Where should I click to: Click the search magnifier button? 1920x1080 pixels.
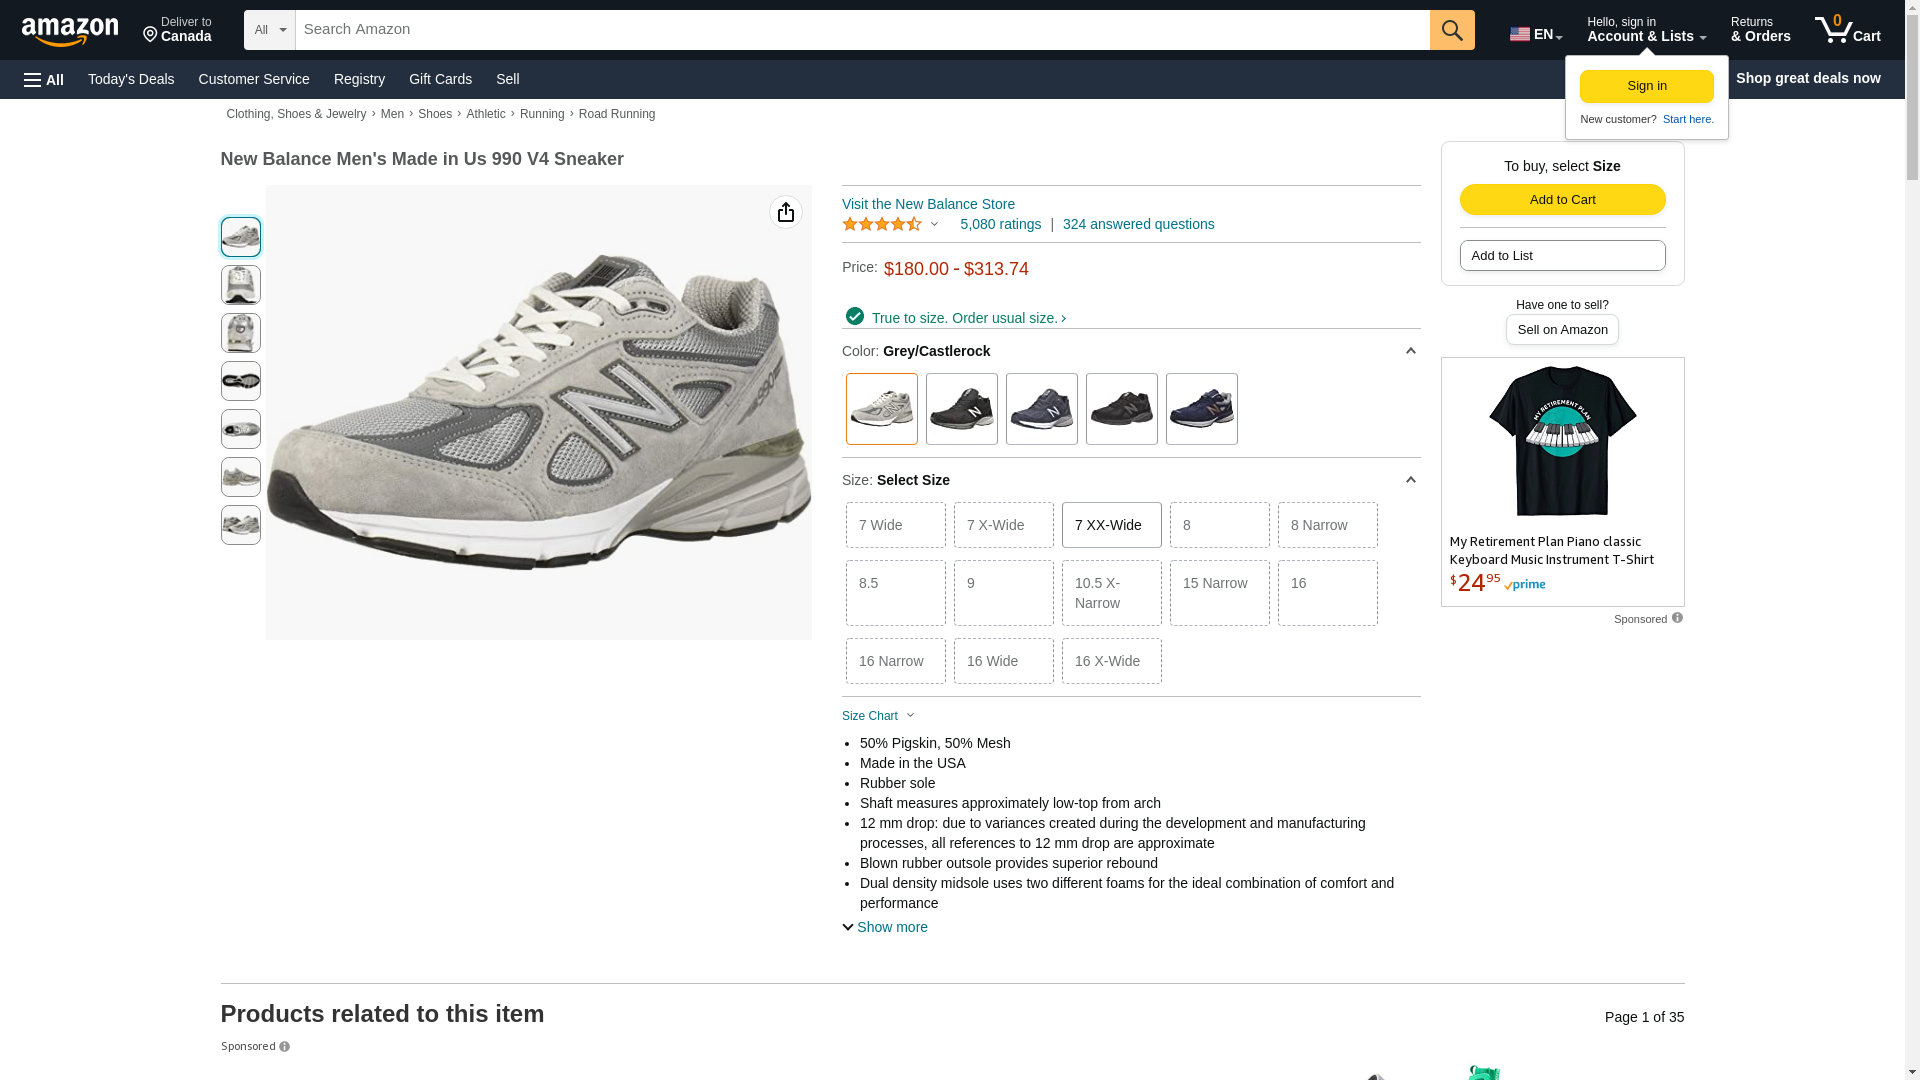coord(1451,30)
